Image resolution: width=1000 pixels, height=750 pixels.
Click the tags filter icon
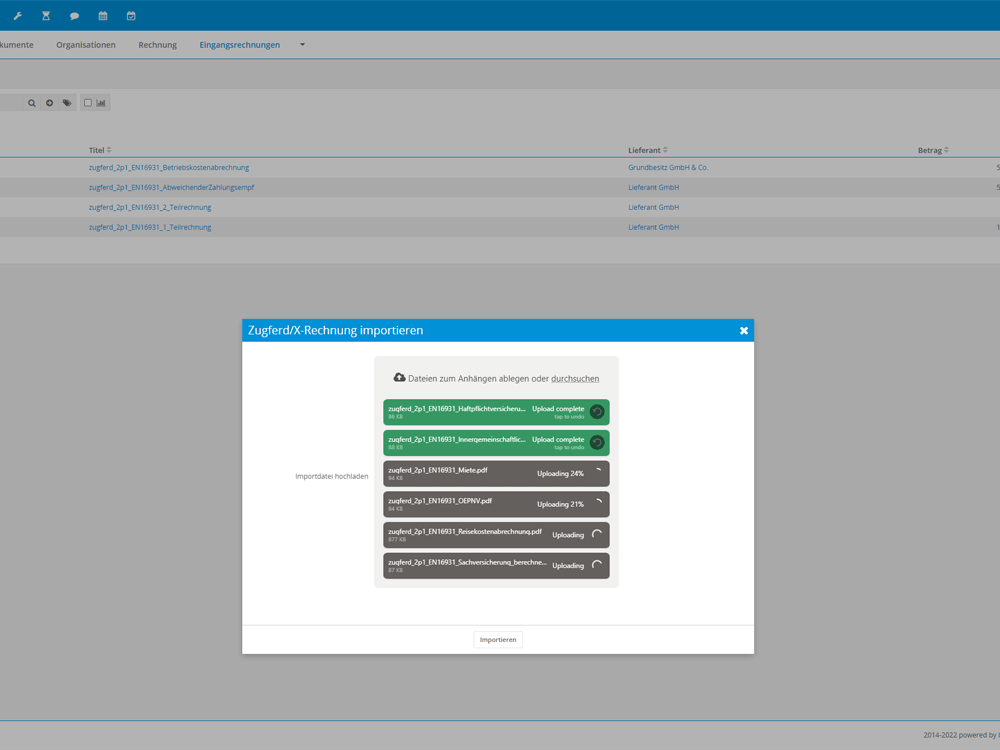pos(67,103)
